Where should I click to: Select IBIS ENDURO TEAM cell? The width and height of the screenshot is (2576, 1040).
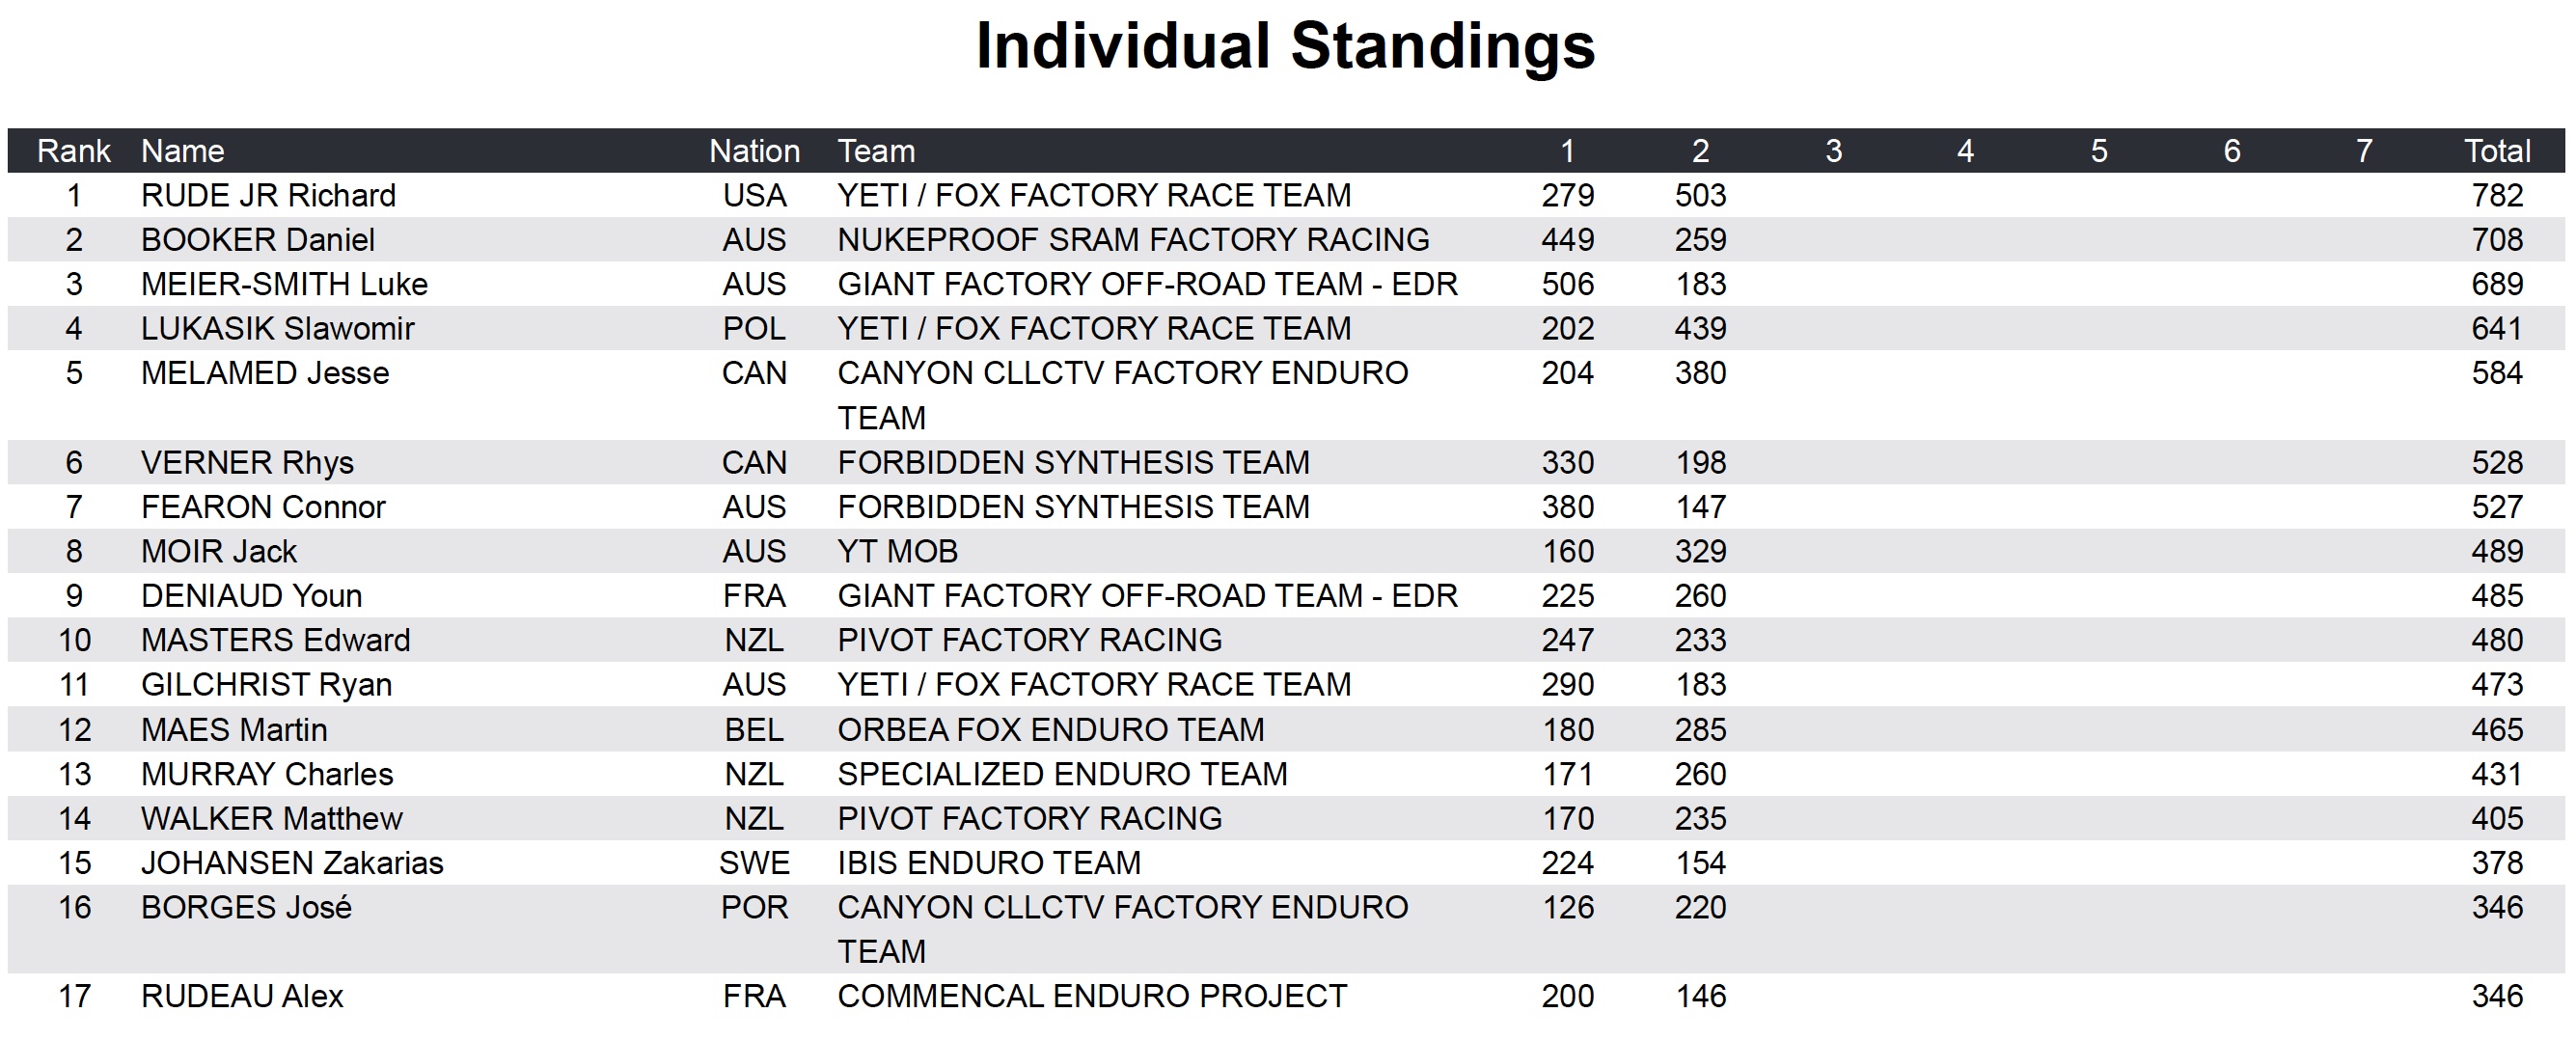988,863
